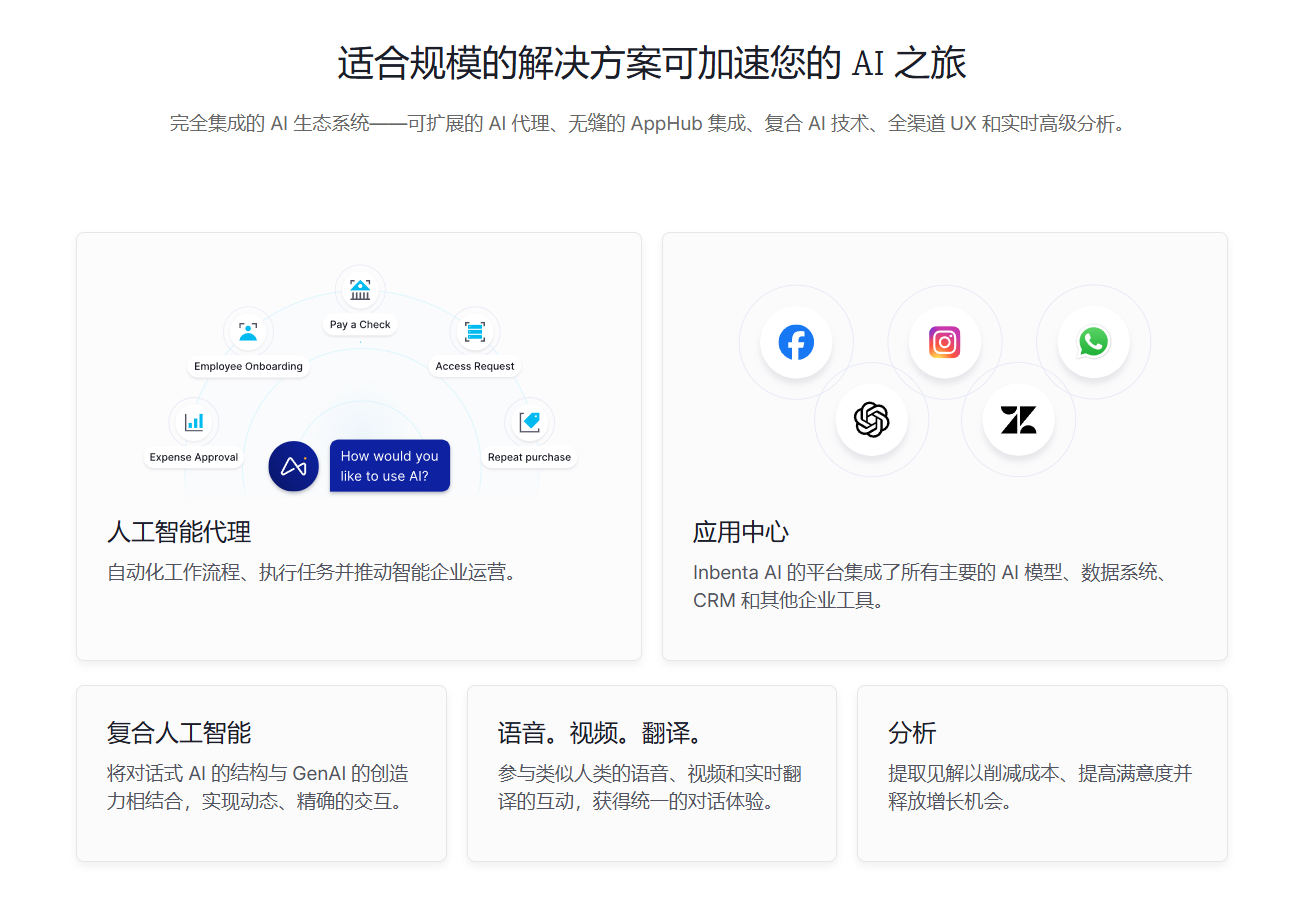The image size is (1290, 900).
Task: Click the OpenAI ChatGPT icon
Action: (871, 419)
